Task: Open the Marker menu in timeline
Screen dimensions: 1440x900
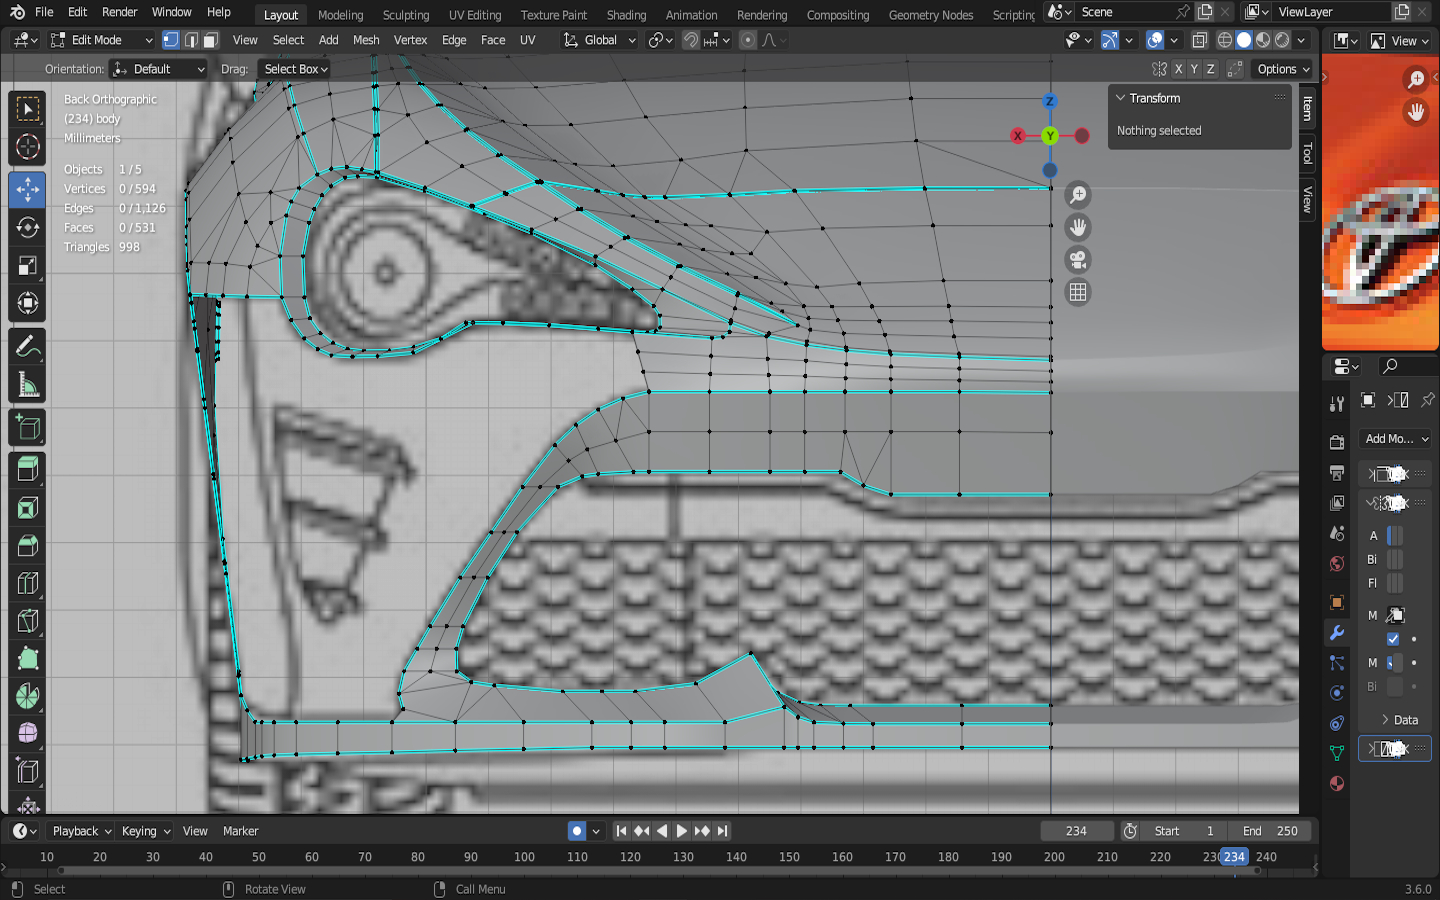Action: point(240,831)
